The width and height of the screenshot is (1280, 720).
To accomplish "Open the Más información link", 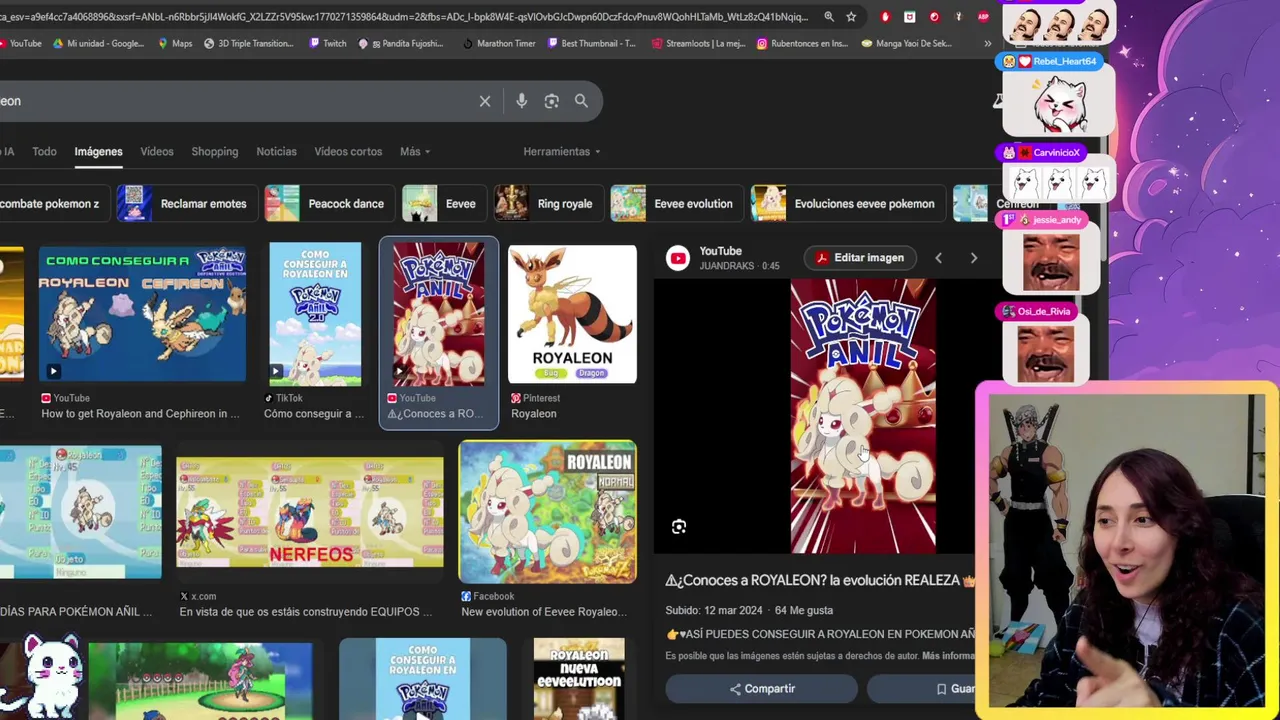I will pyautogui.click(x=948, y=656).
